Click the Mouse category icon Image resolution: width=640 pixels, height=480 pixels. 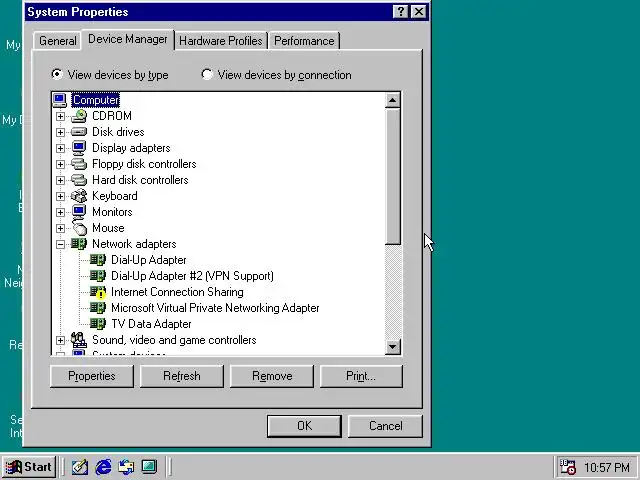coord(79,228)
